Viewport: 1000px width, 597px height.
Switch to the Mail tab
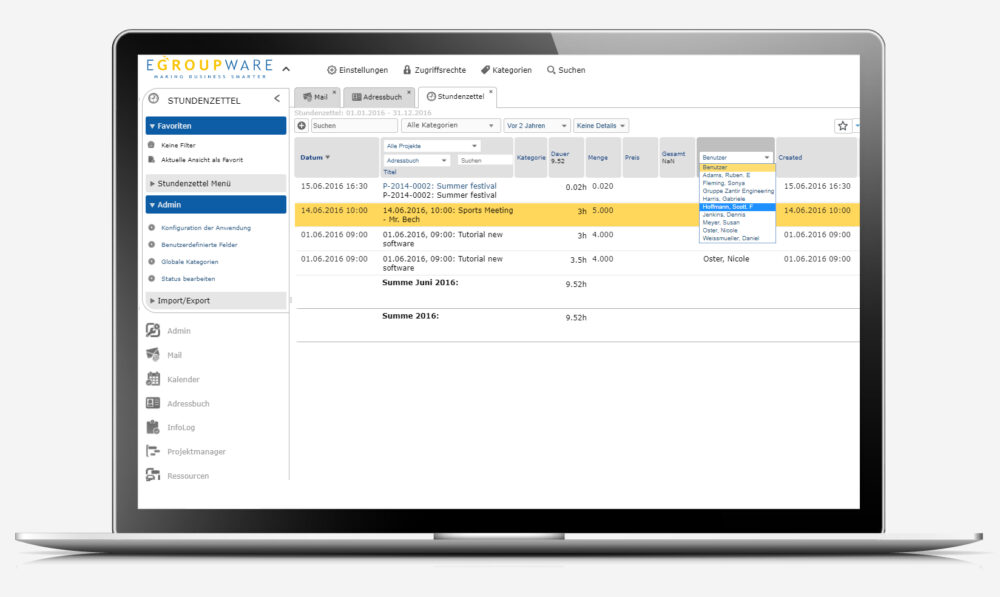click(x=315, y=97)
